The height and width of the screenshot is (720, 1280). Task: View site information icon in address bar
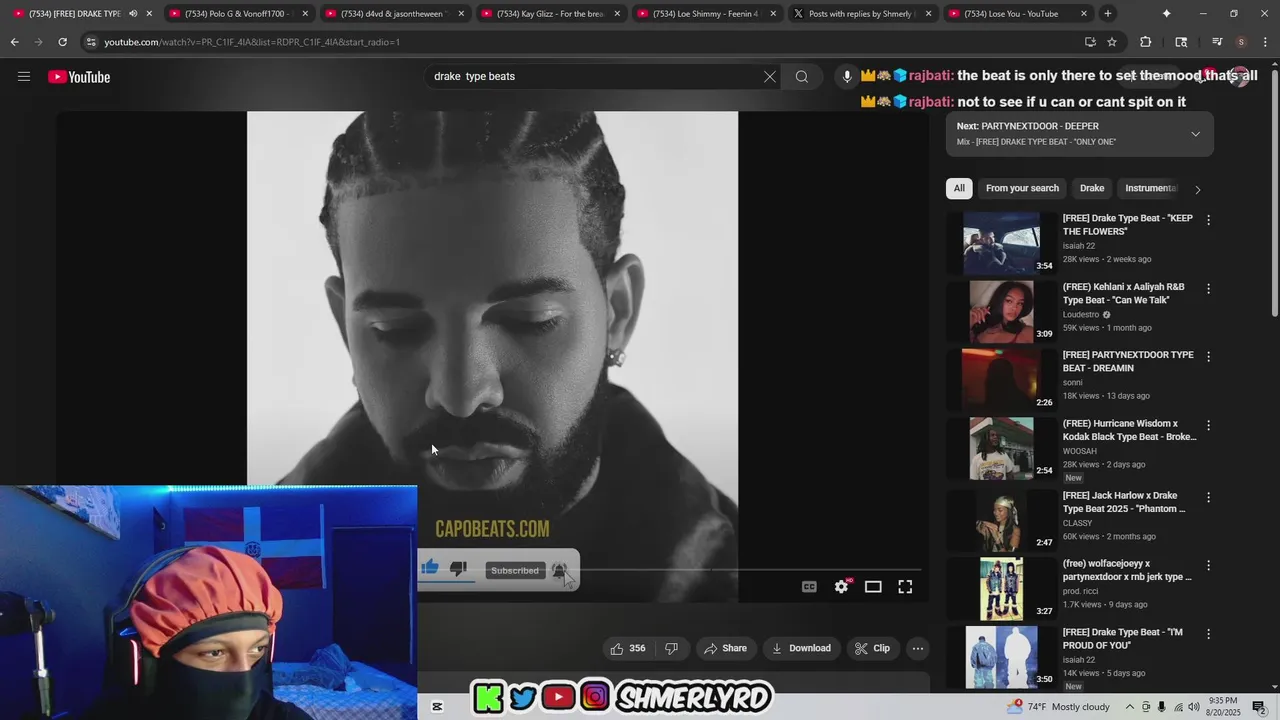tap(91, 42)
